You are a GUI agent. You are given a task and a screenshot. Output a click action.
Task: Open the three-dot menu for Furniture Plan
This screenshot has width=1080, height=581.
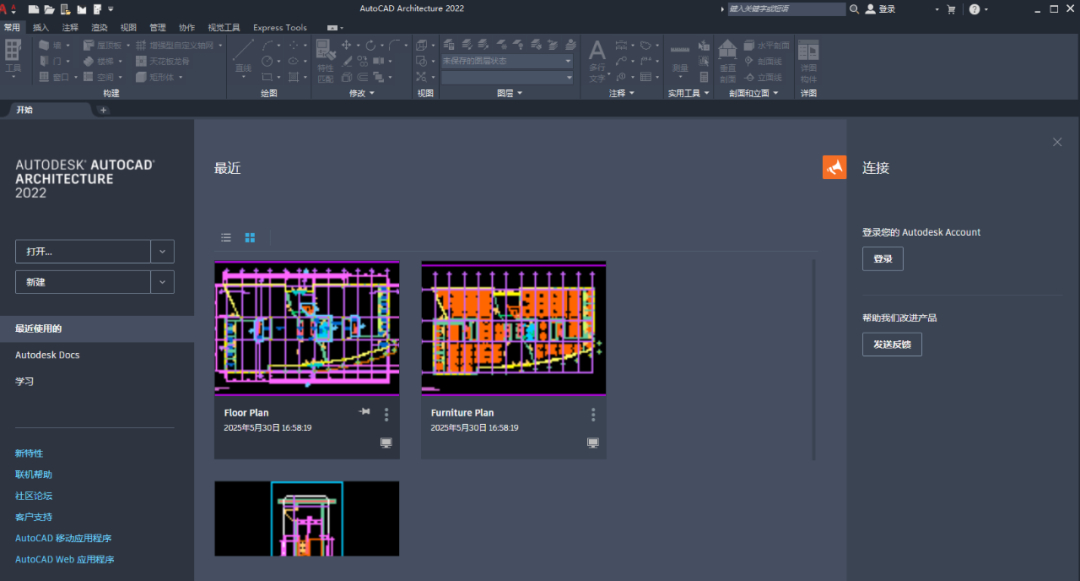tap(593, 414)
